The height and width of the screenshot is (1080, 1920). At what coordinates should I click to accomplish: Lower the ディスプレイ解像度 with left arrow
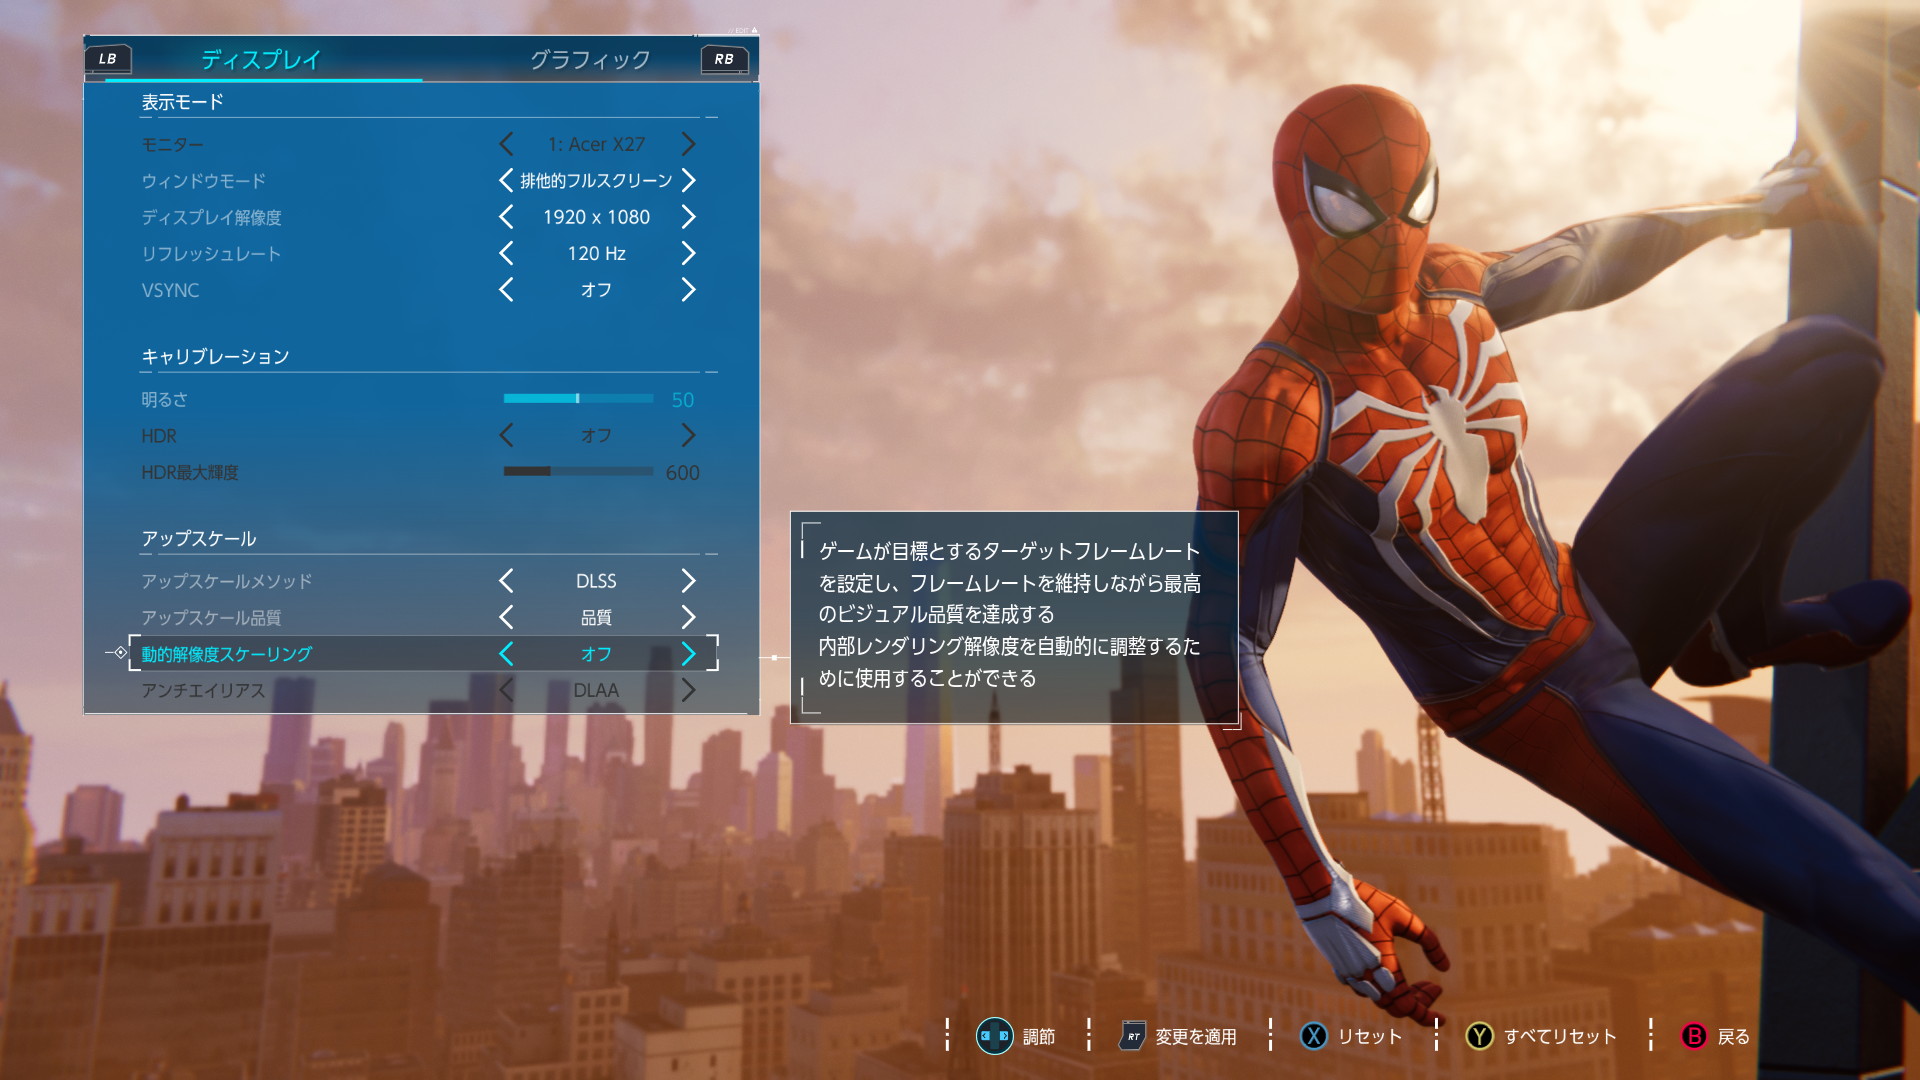point(506,217)
